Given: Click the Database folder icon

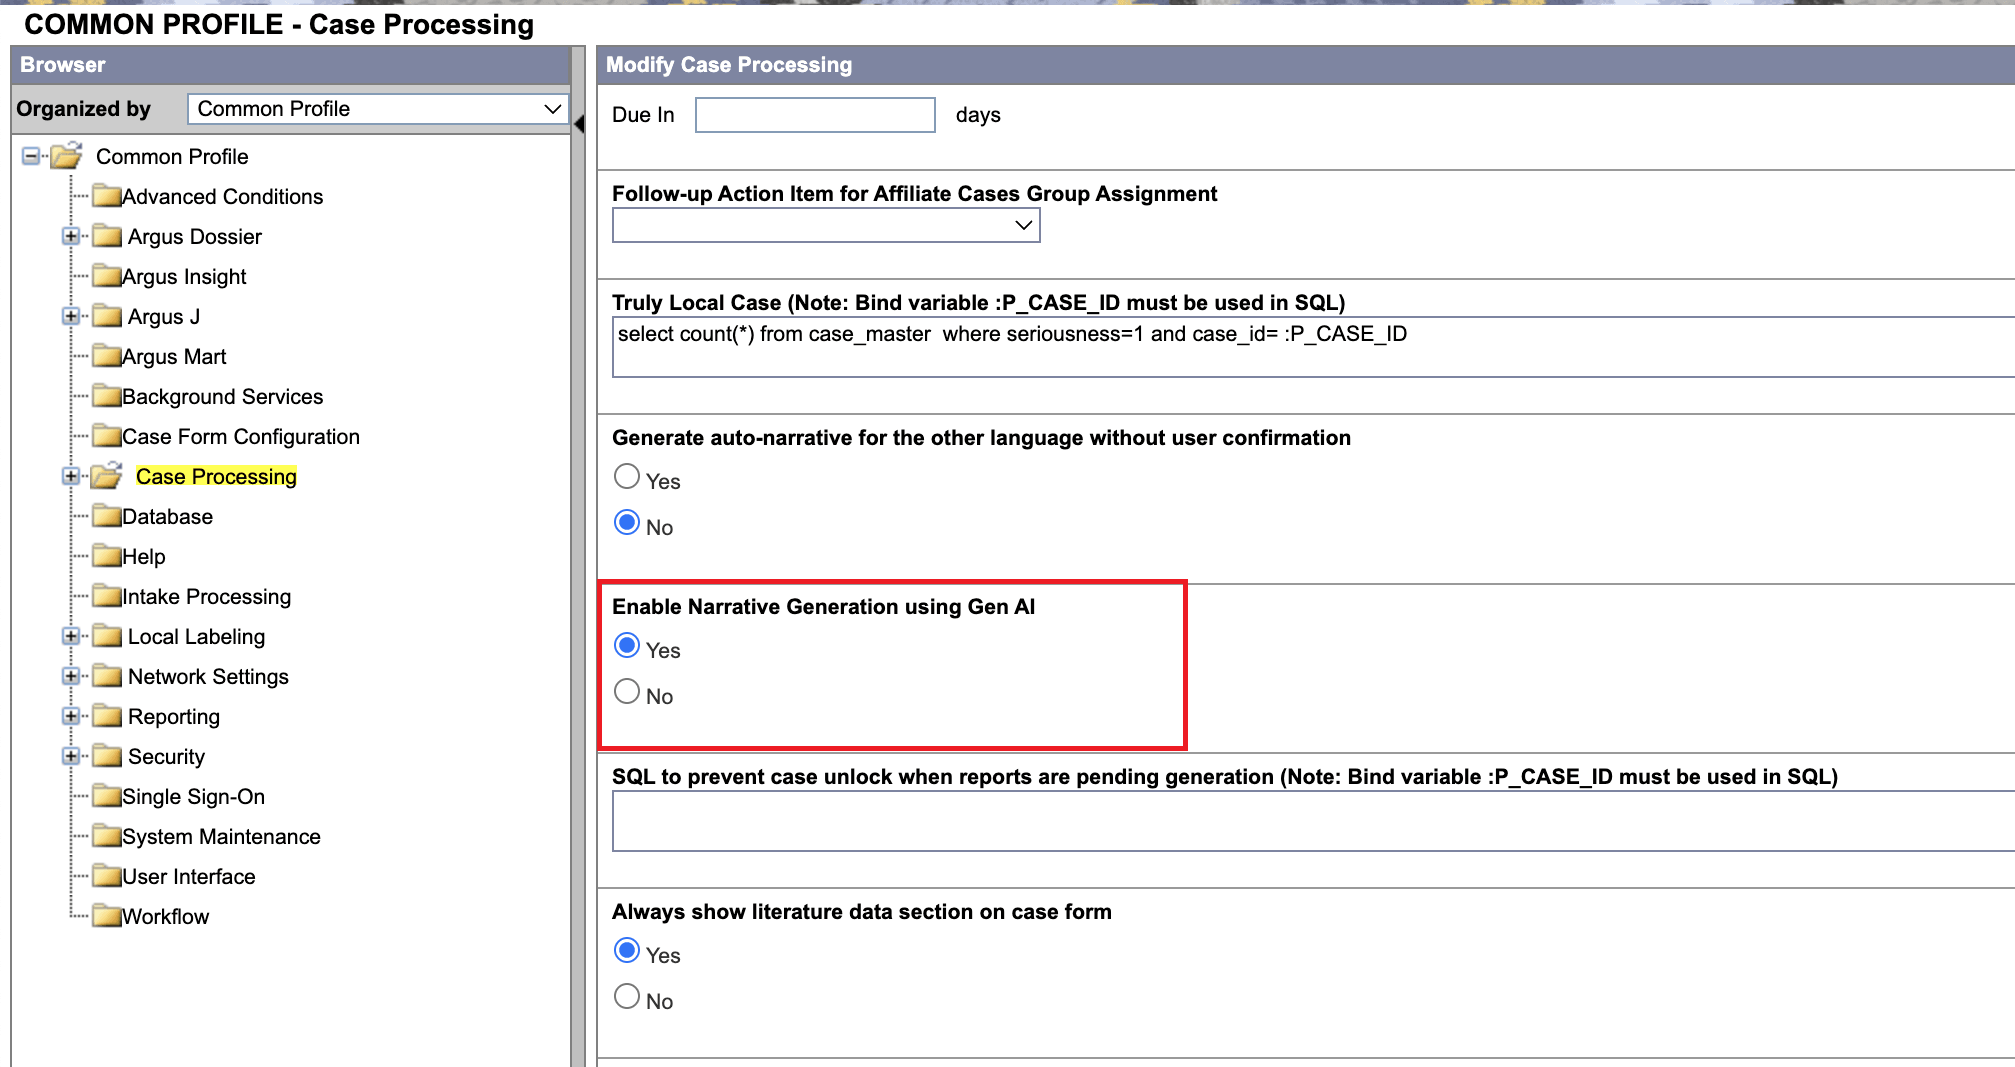Looking at the screenshot, I should coord(107,516).
